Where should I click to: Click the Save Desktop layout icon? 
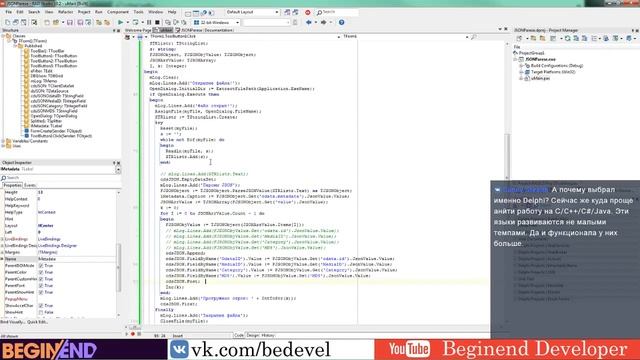click(x=287, y=12)
